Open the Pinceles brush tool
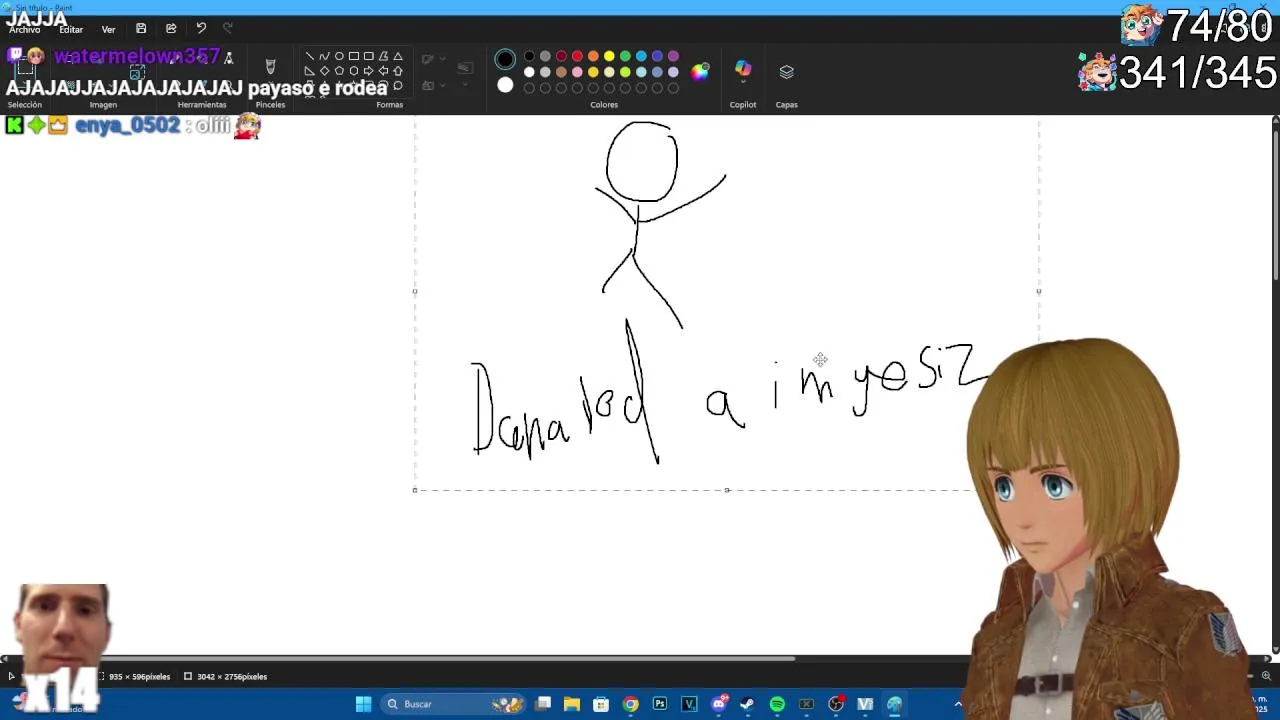The width and height of the screenshot is (1280, 720). (x=270, y=68)
